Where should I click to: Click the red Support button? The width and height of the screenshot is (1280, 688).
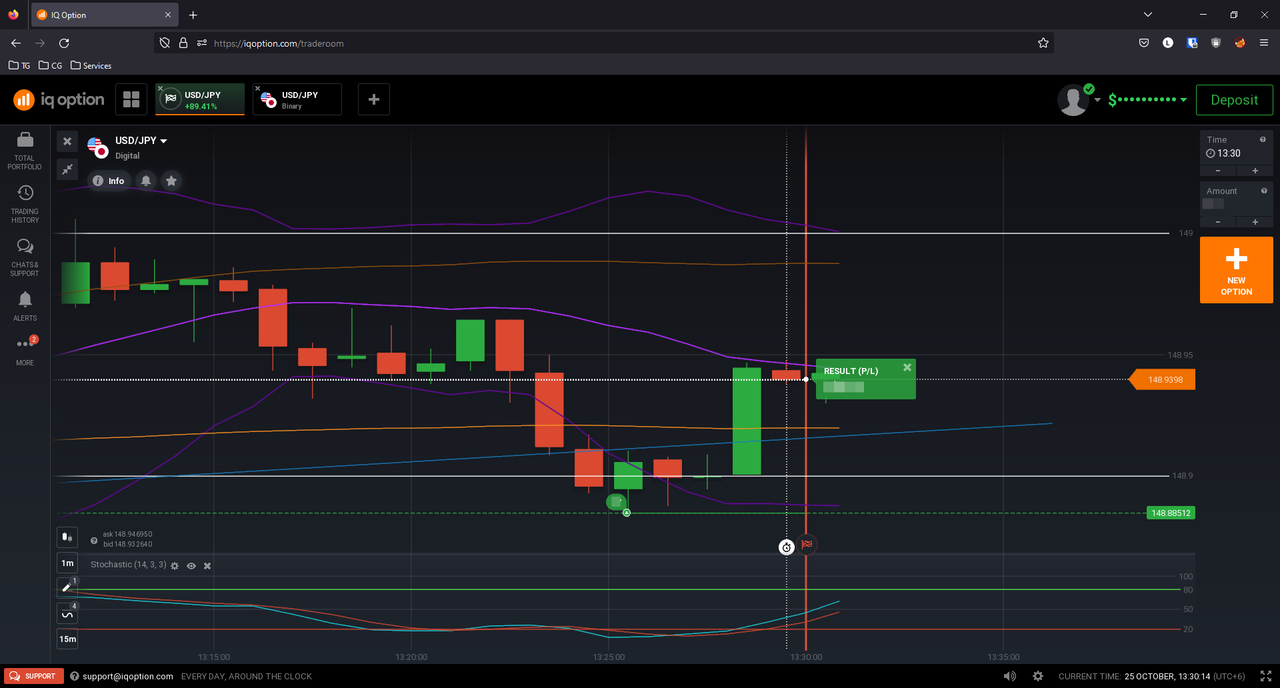pos(34,676)
